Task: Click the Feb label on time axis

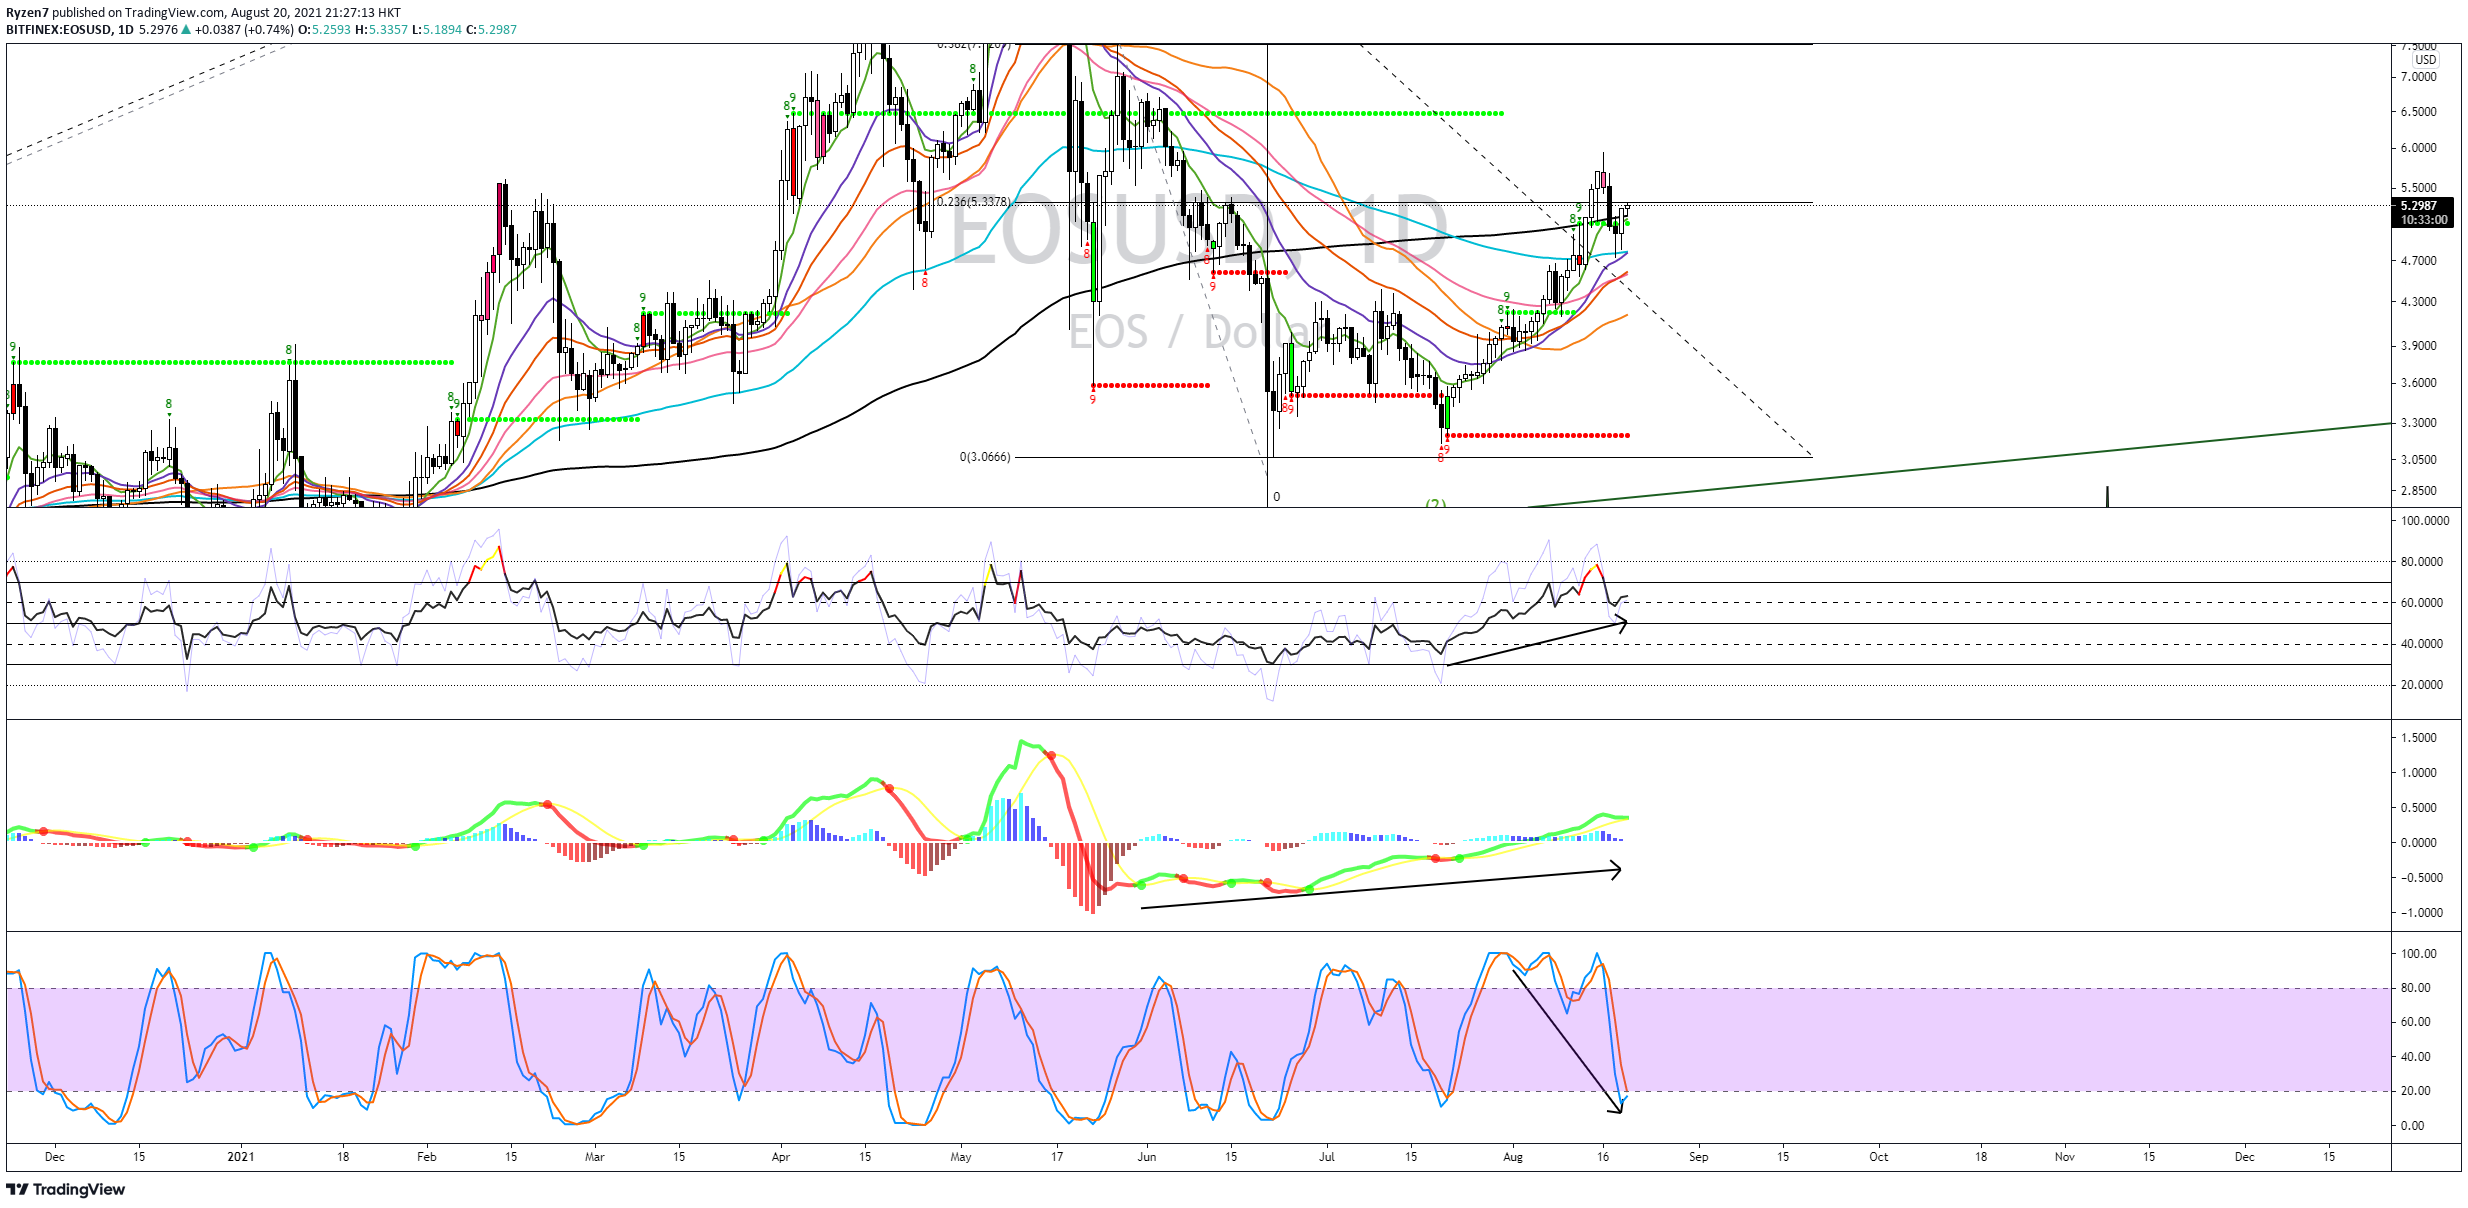Action: pyautogui.click(x=427, y=1157)
